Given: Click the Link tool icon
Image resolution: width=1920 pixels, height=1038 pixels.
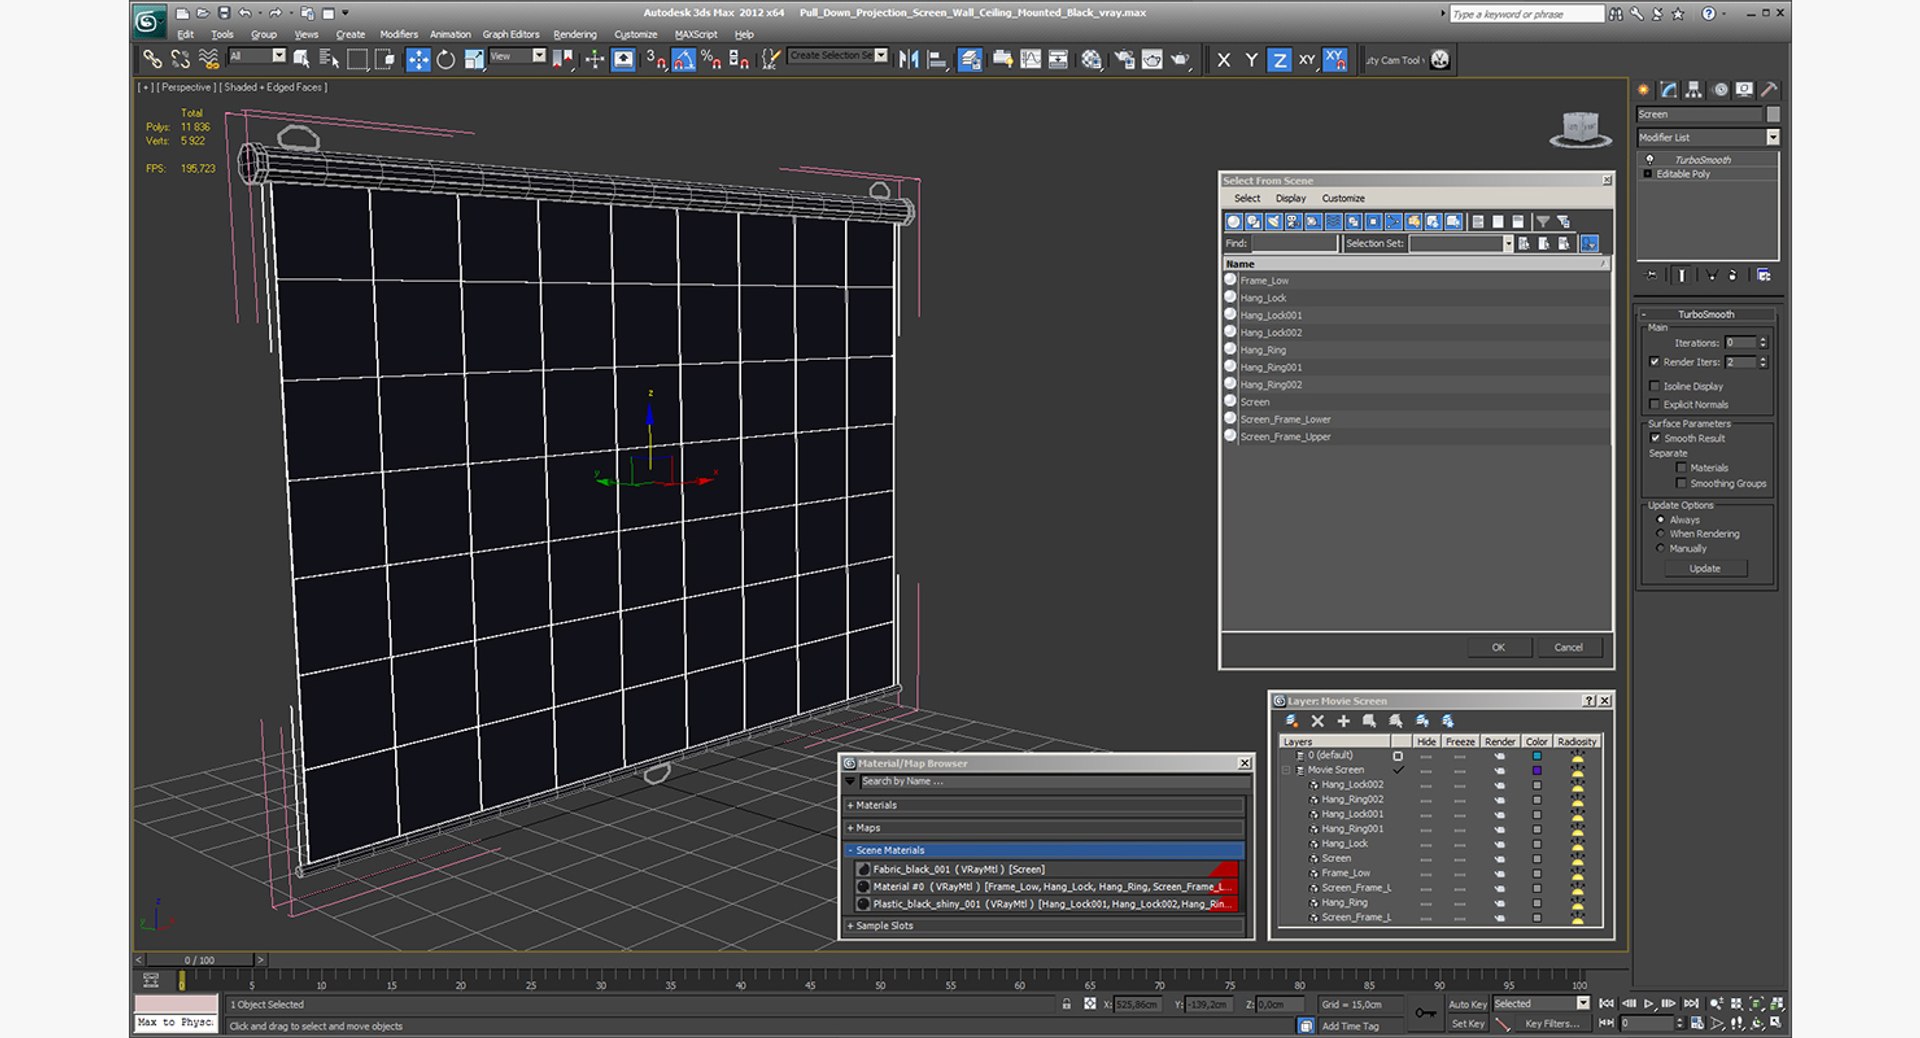Looking at the screenshot, I should (x=152, y=60).
